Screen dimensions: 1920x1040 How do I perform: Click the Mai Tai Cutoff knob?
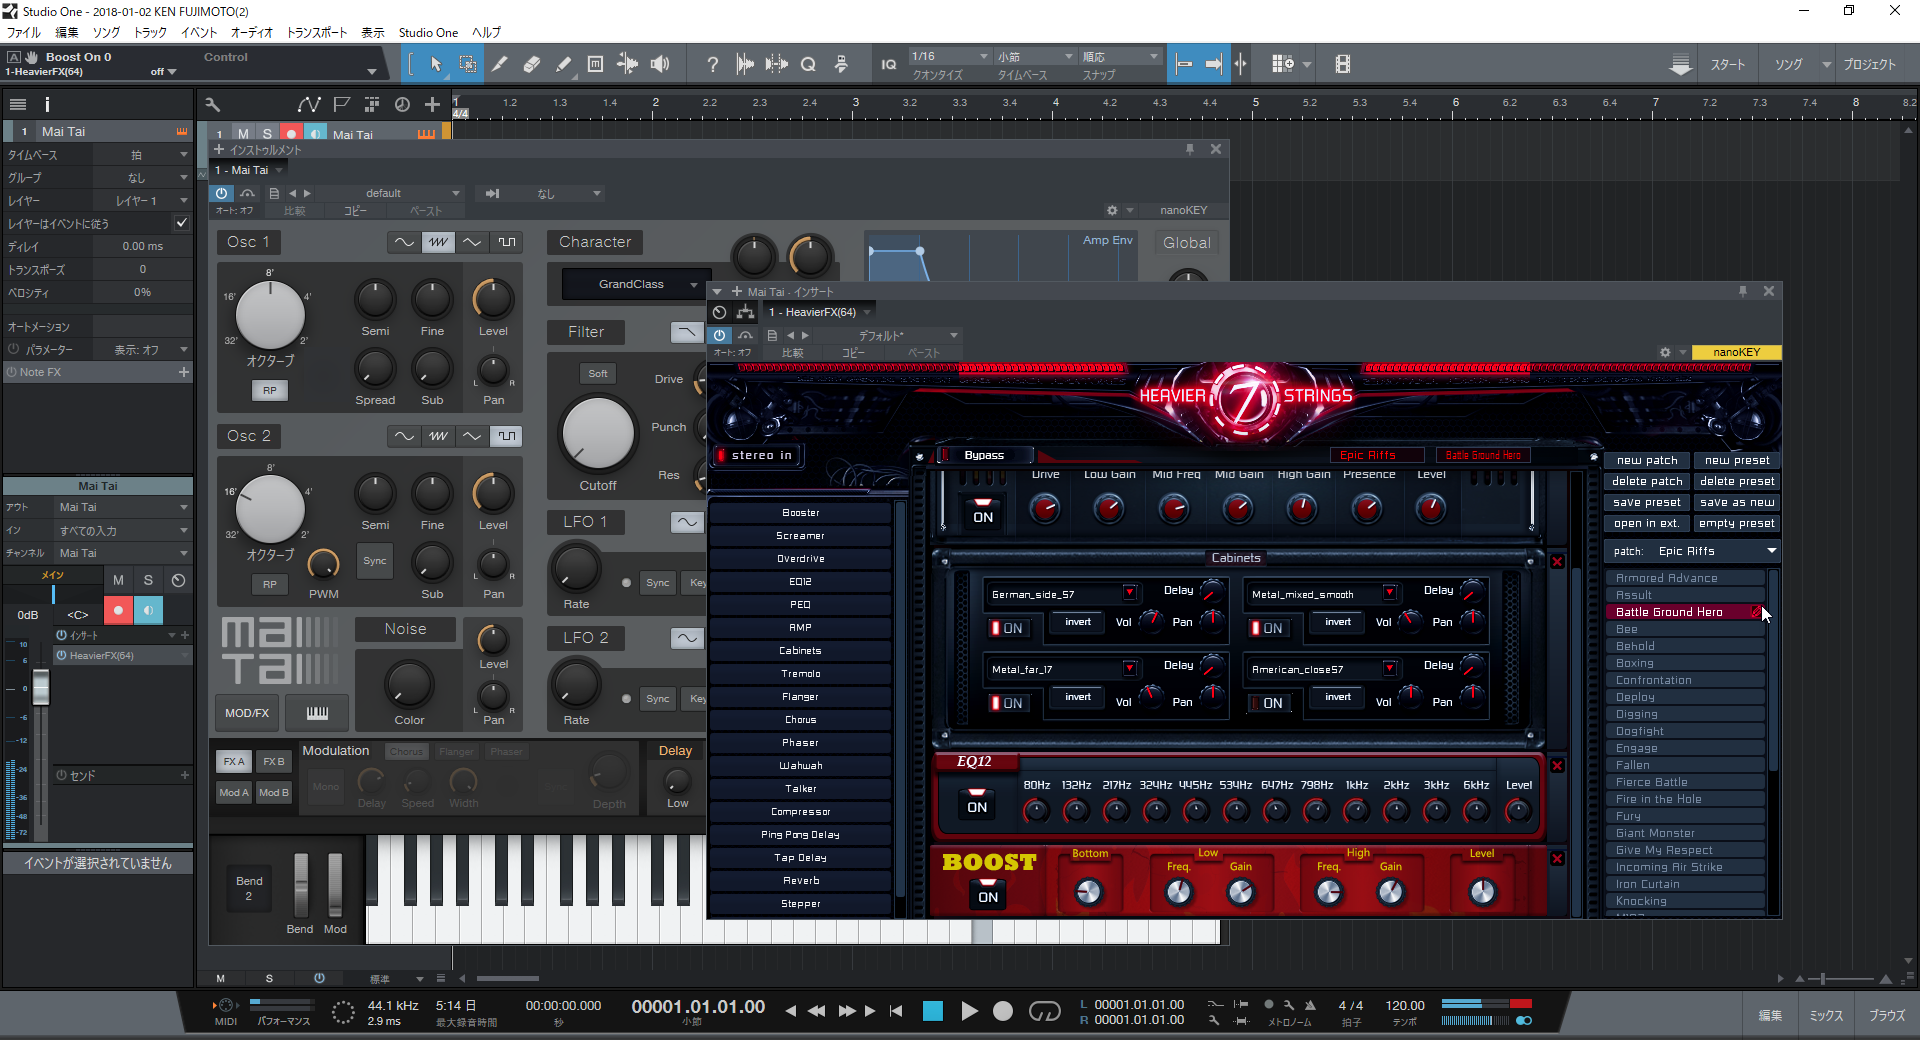tap(598, 434)
